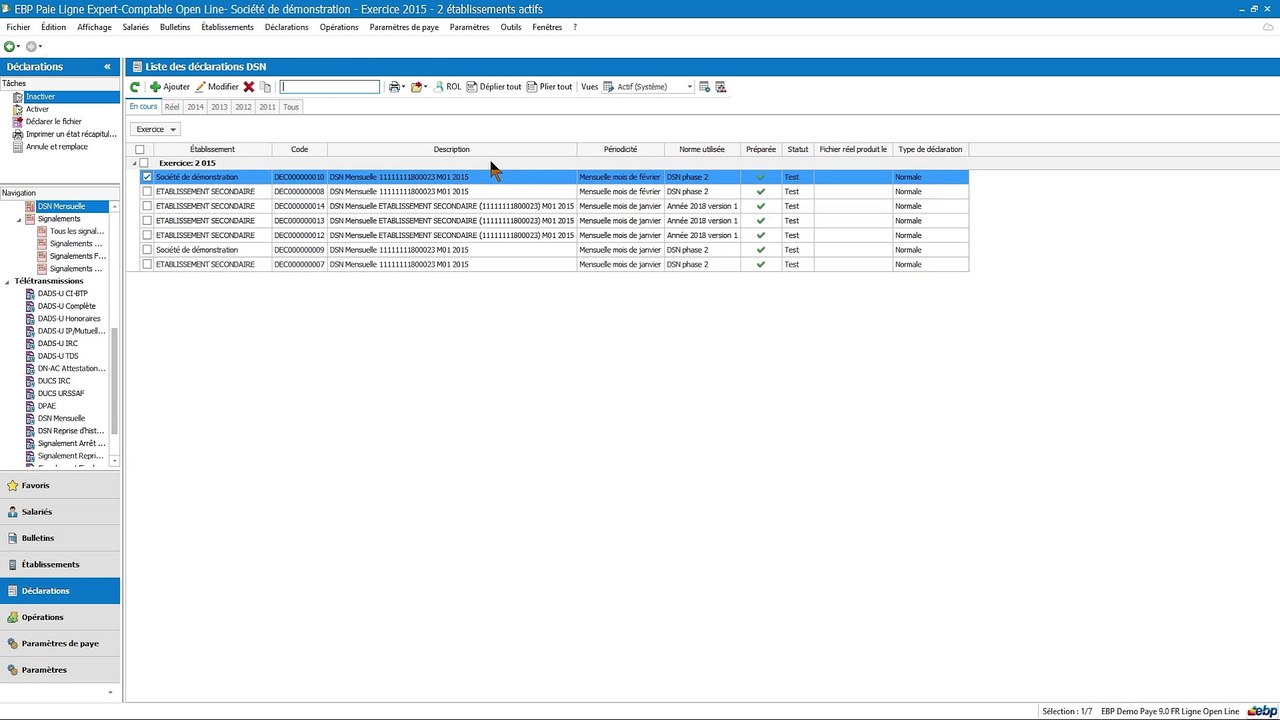Open the Exercice grouping dropdown
Image resolution: width=1280 pixels, height=720 pixels.
[155, 129]
